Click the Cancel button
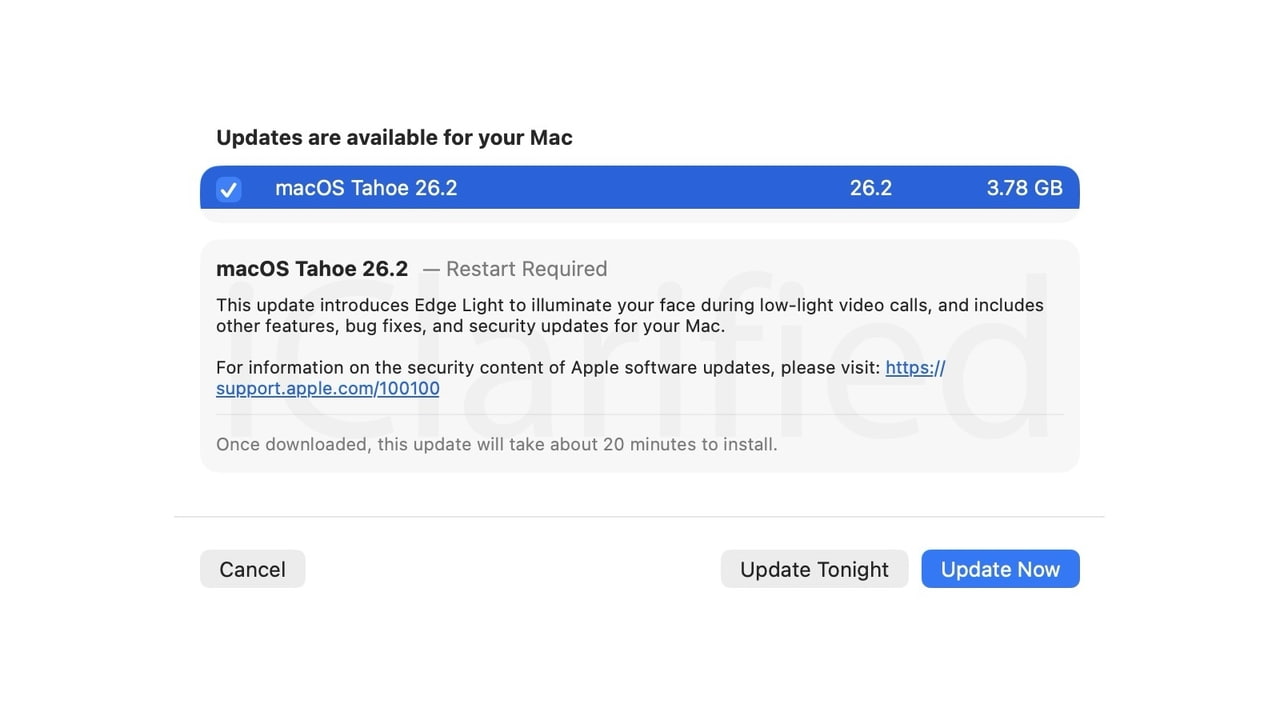The height and width of the screenshot is (720, 1280). pos(252,569)
